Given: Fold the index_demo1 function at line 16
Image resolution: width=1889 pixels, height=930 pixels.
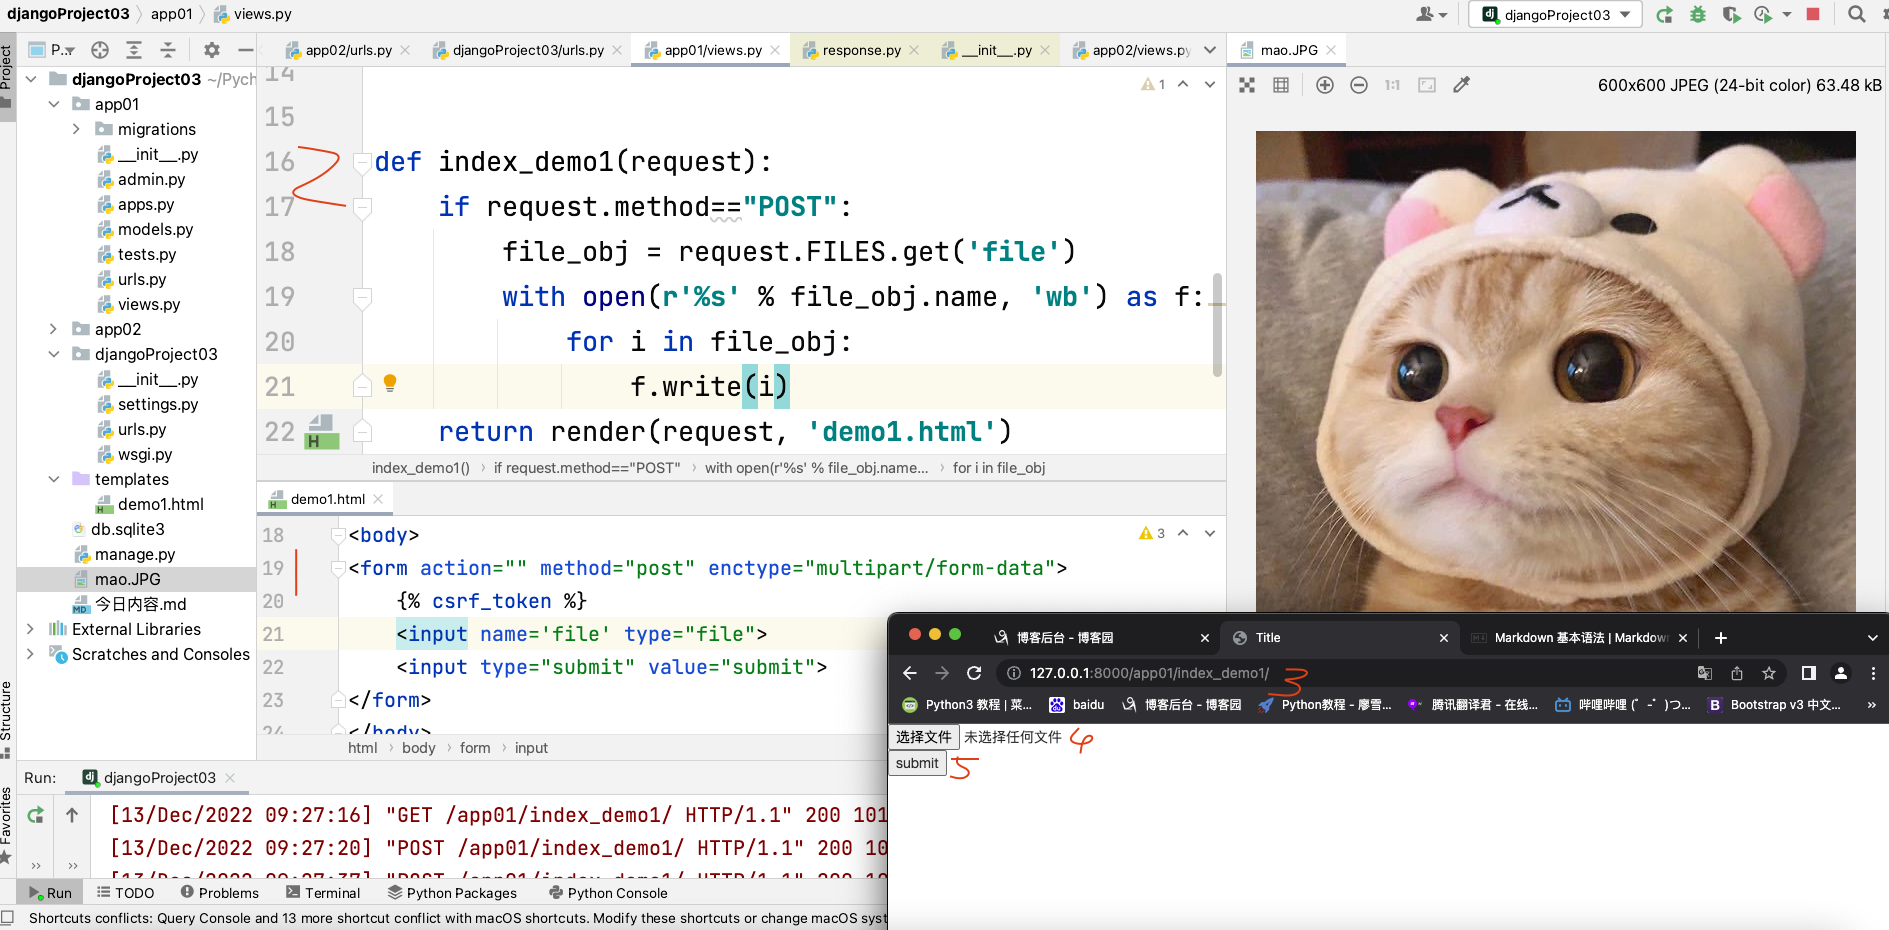Looking at the screenshot, I should pyautogui.click(x=363, y=162).
